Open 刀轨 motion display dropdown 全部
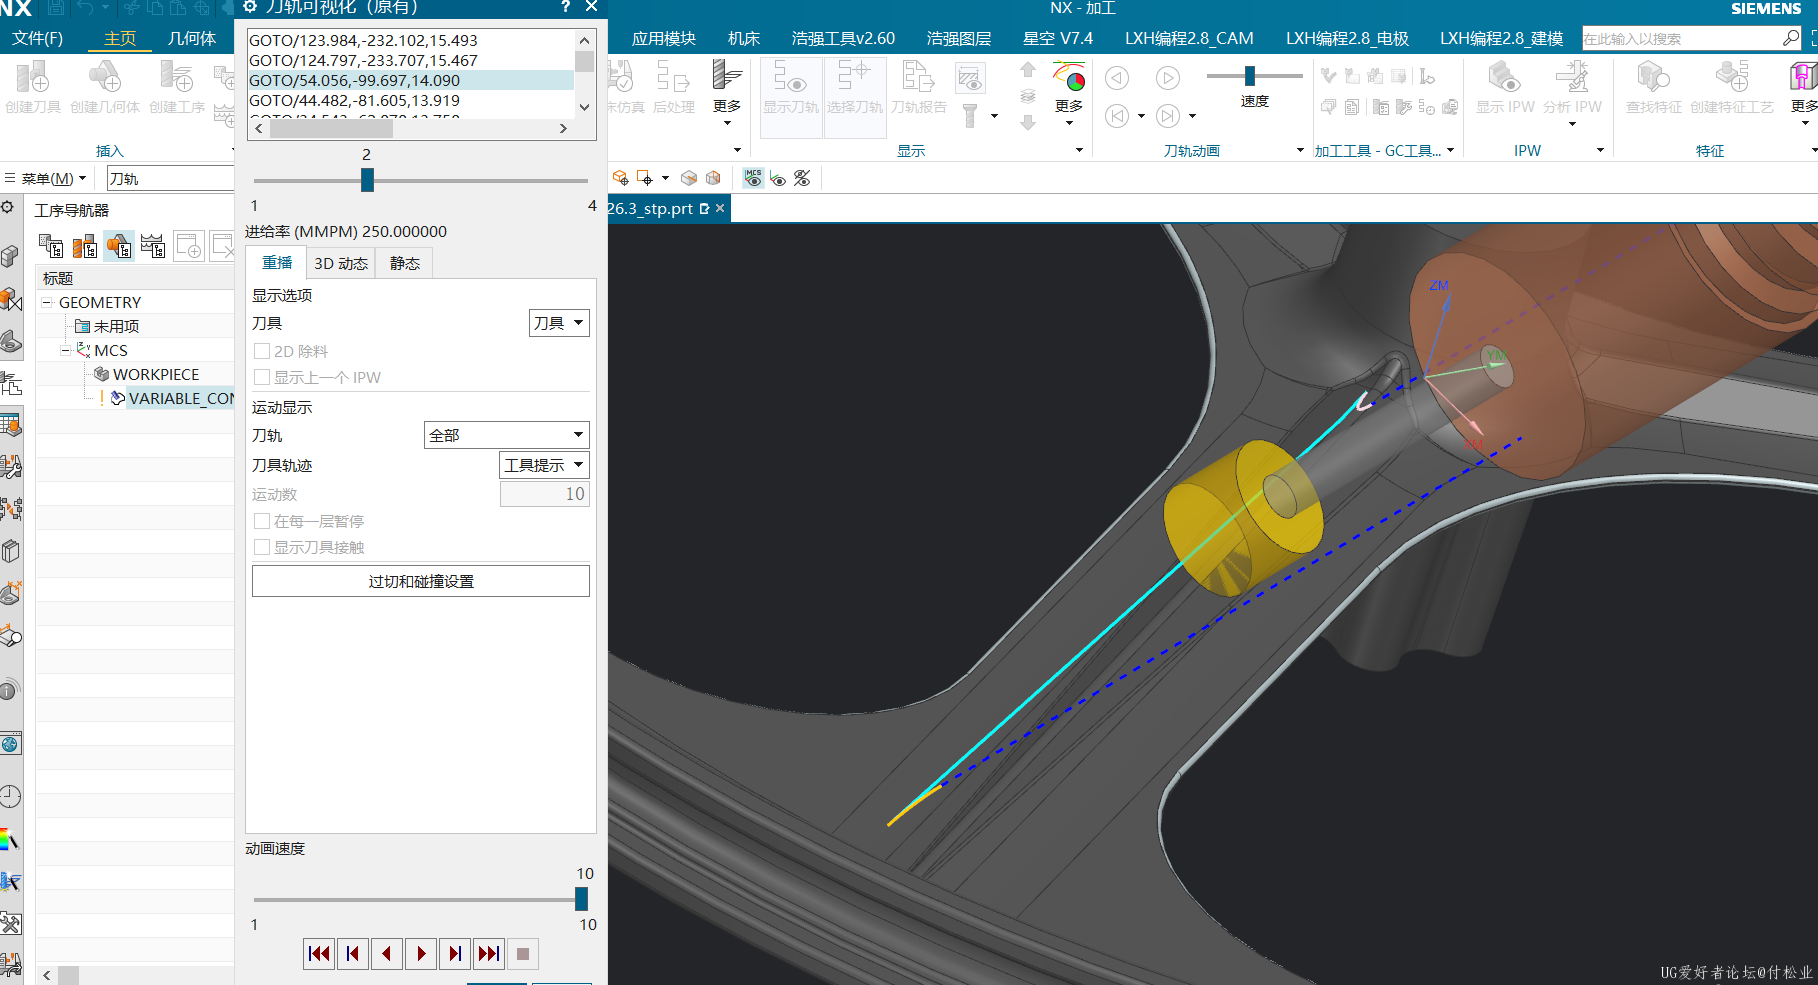Viewport: 1818px width, 985px height. (507, 435)
